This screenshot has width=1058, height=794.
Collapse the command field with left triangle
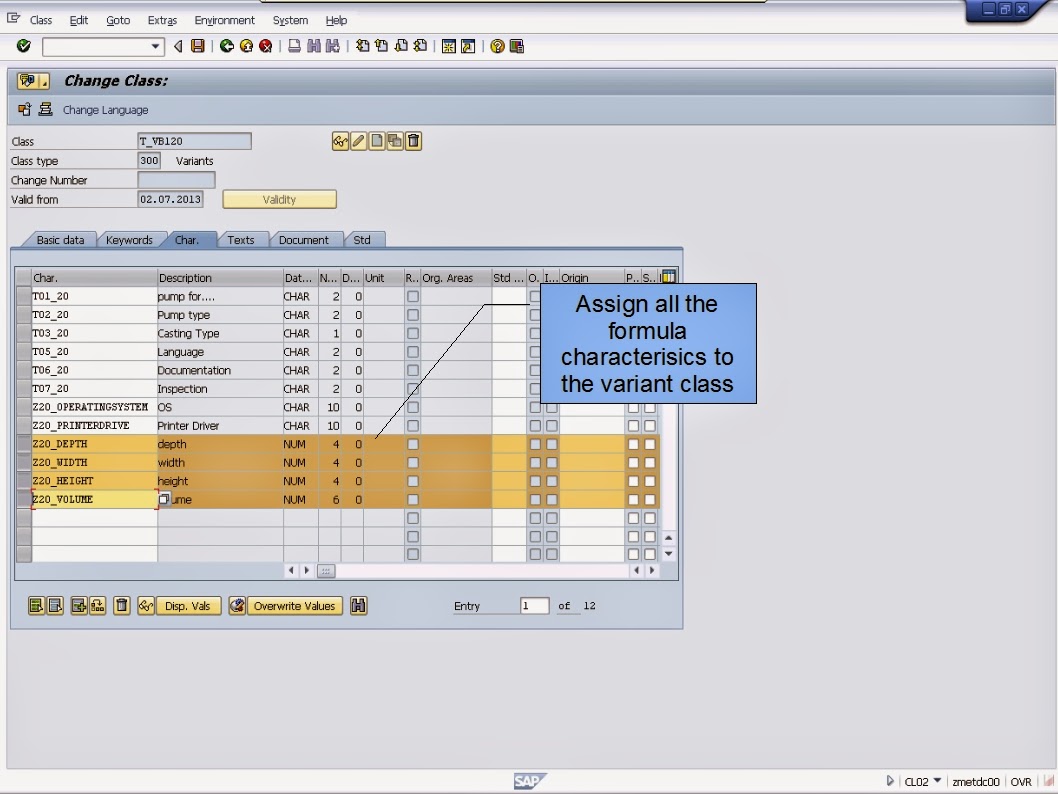click(178, 46)
